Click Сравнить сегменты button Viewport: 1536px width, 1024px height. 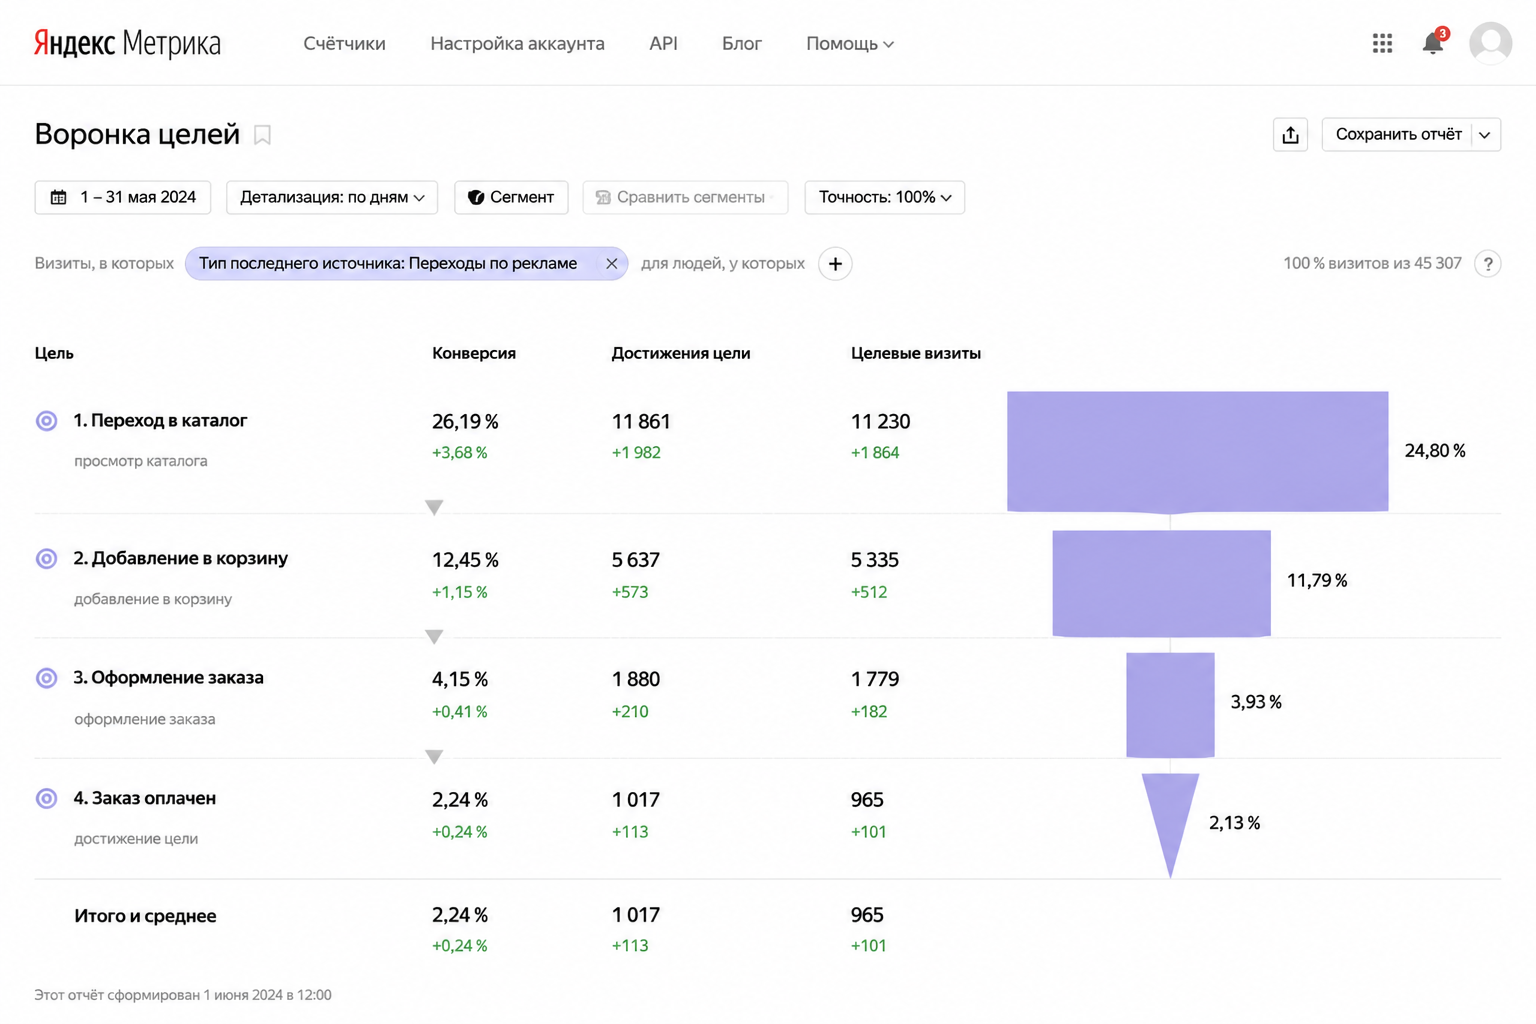point(685,197)
